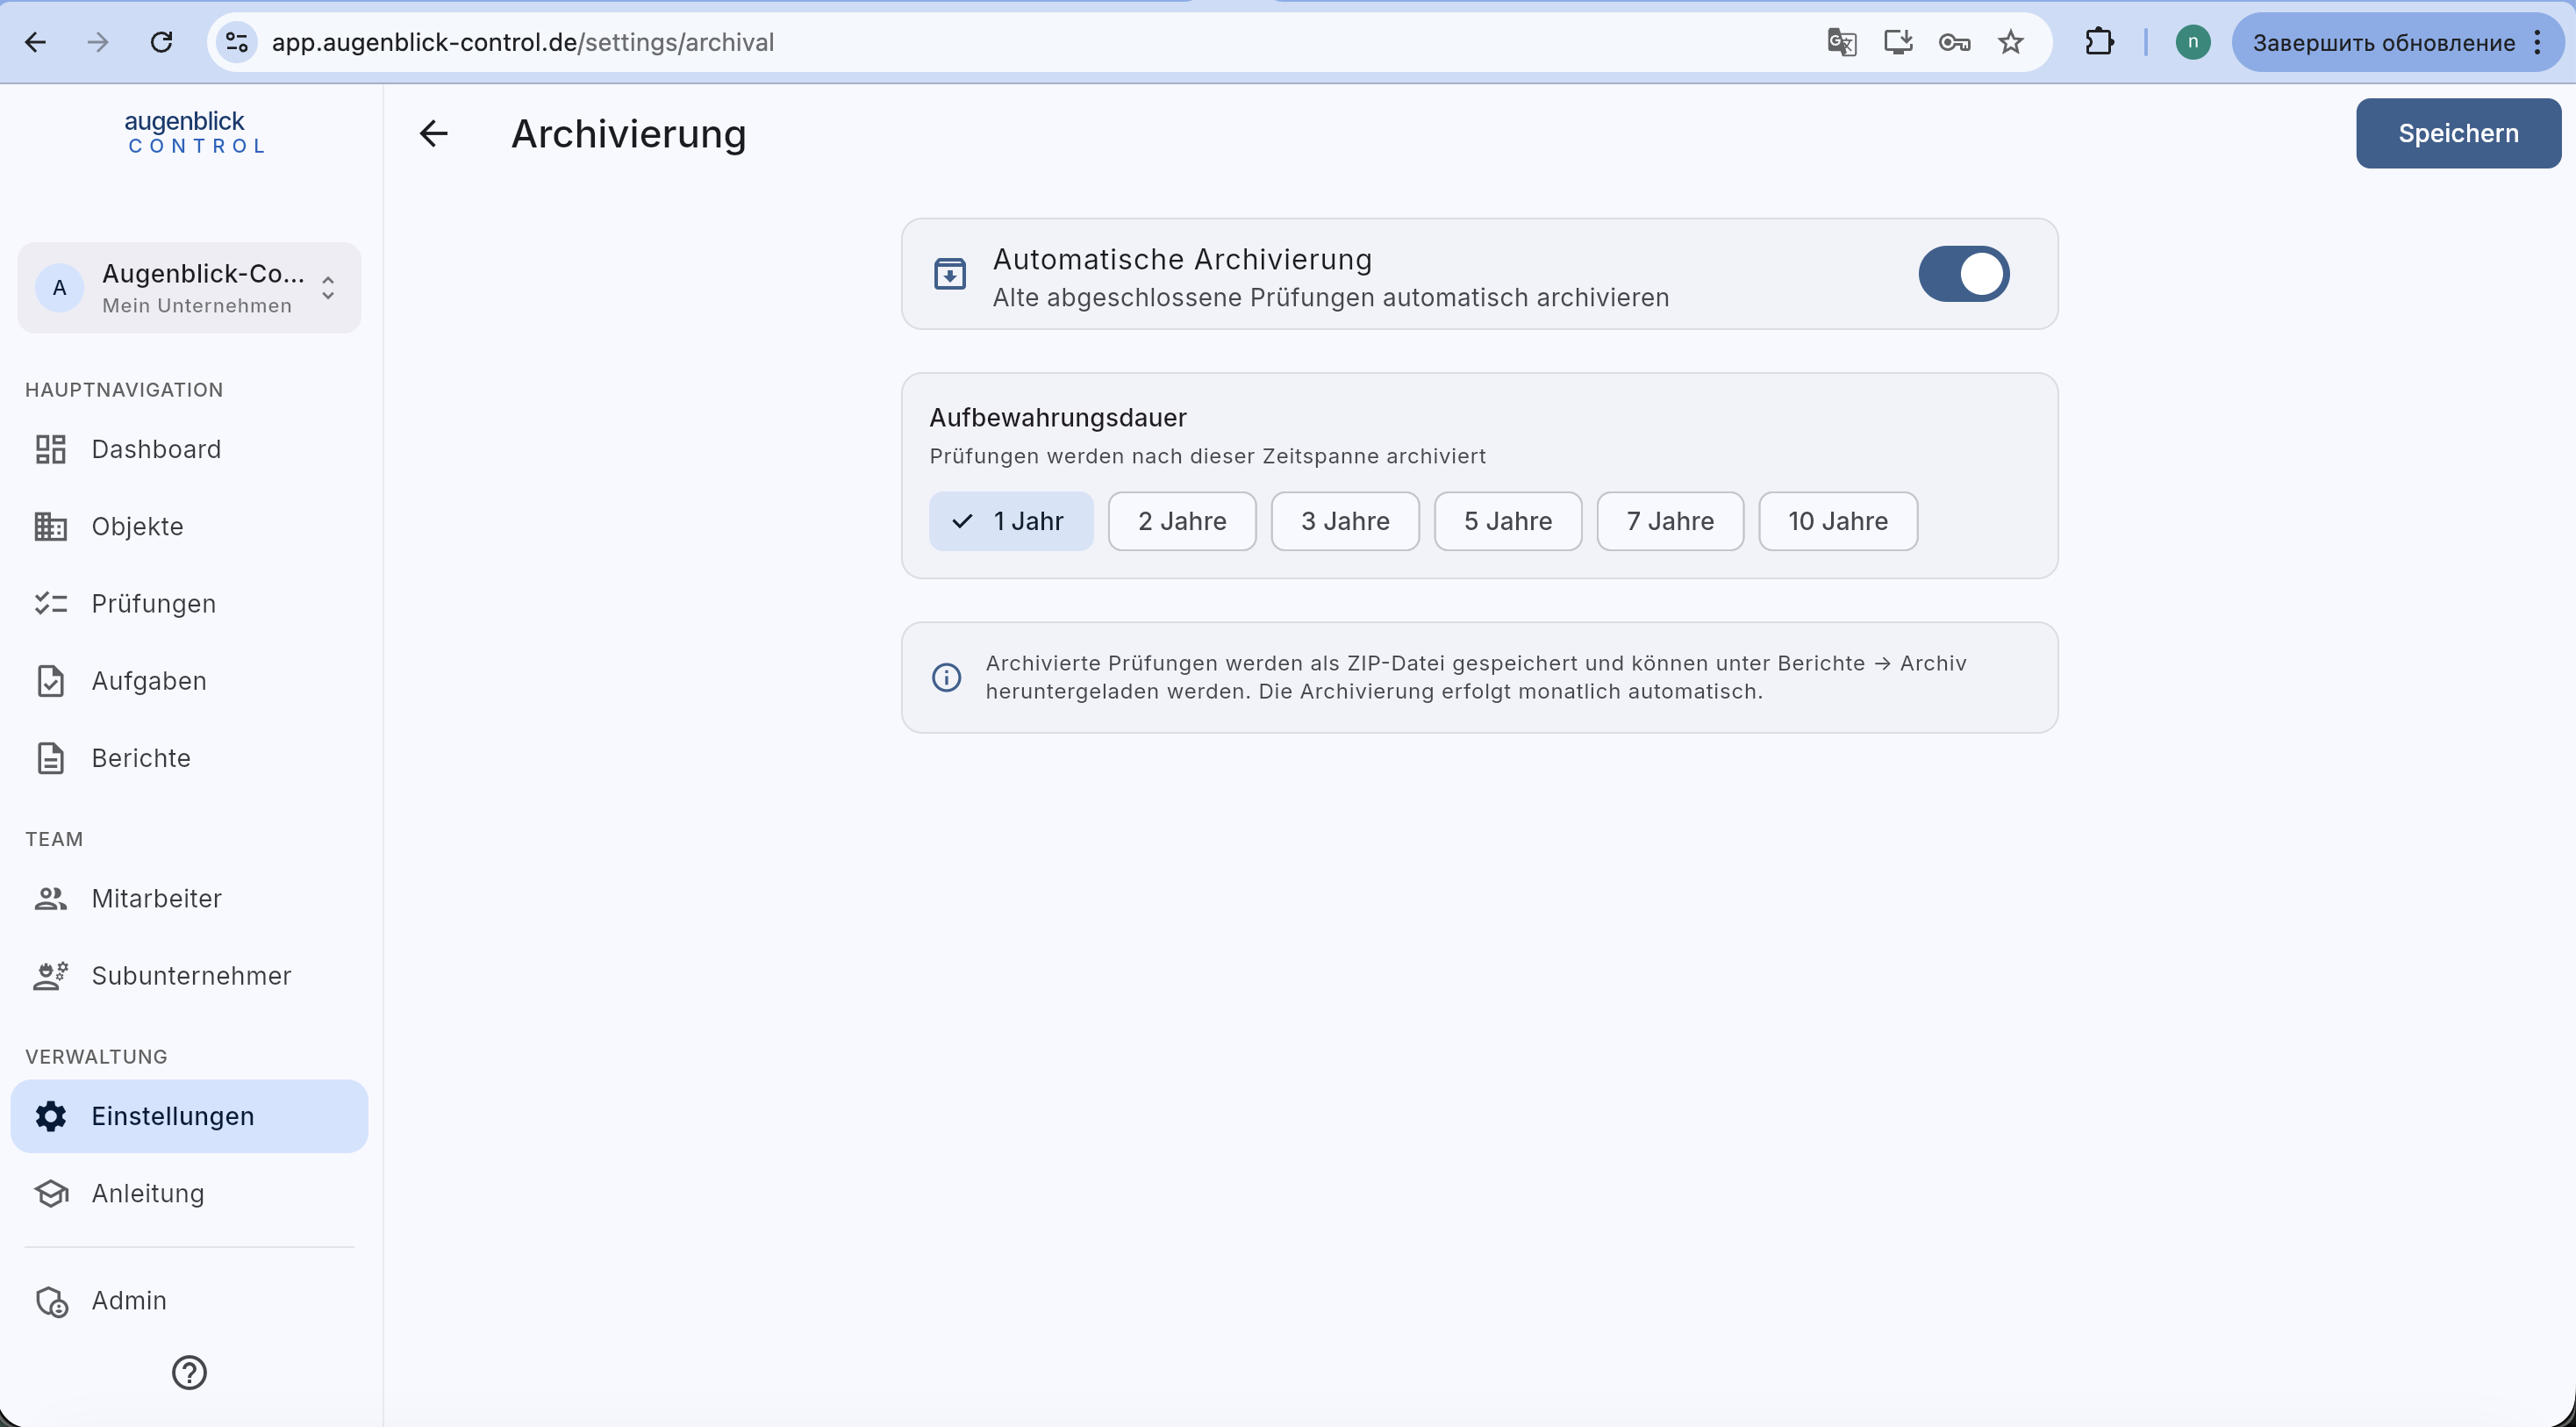Open Subunternehmer in the sidebar

point(189,975)
